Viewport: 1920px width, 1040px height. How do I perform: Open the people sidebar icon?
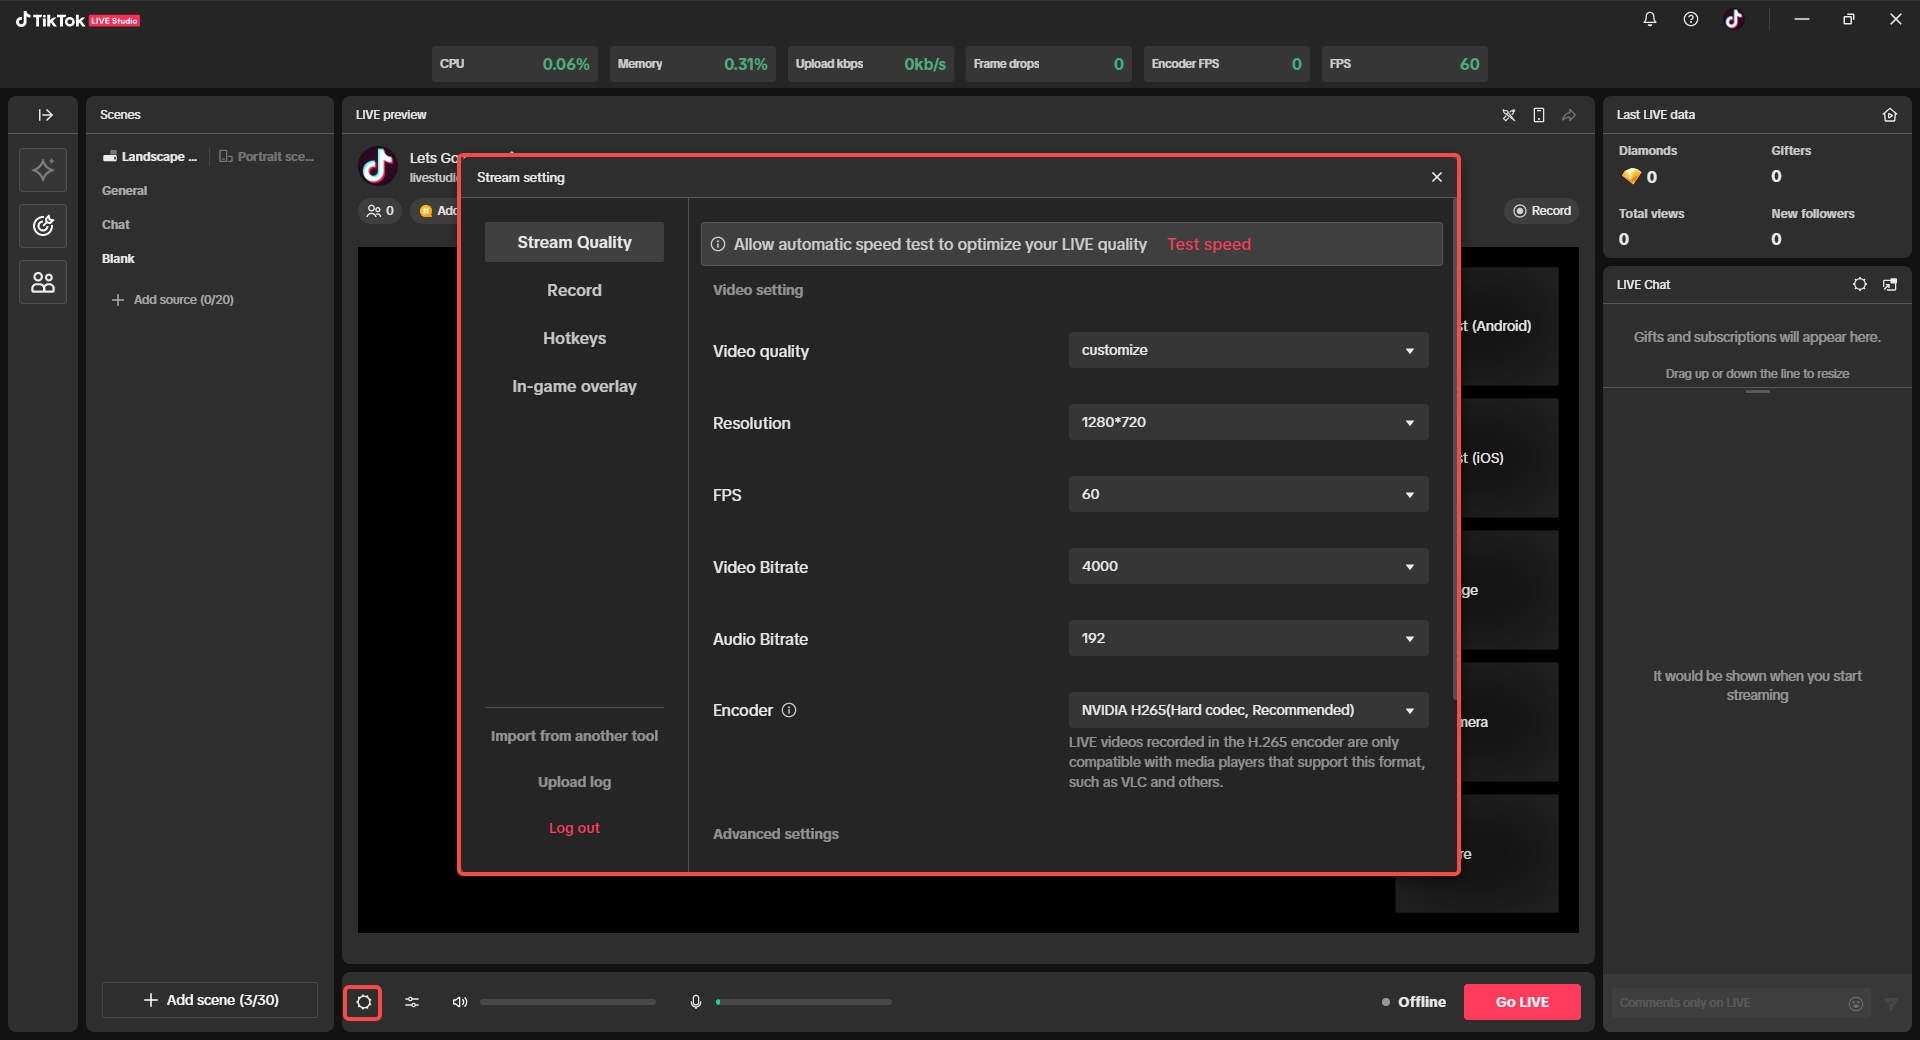tap(43, 283)
